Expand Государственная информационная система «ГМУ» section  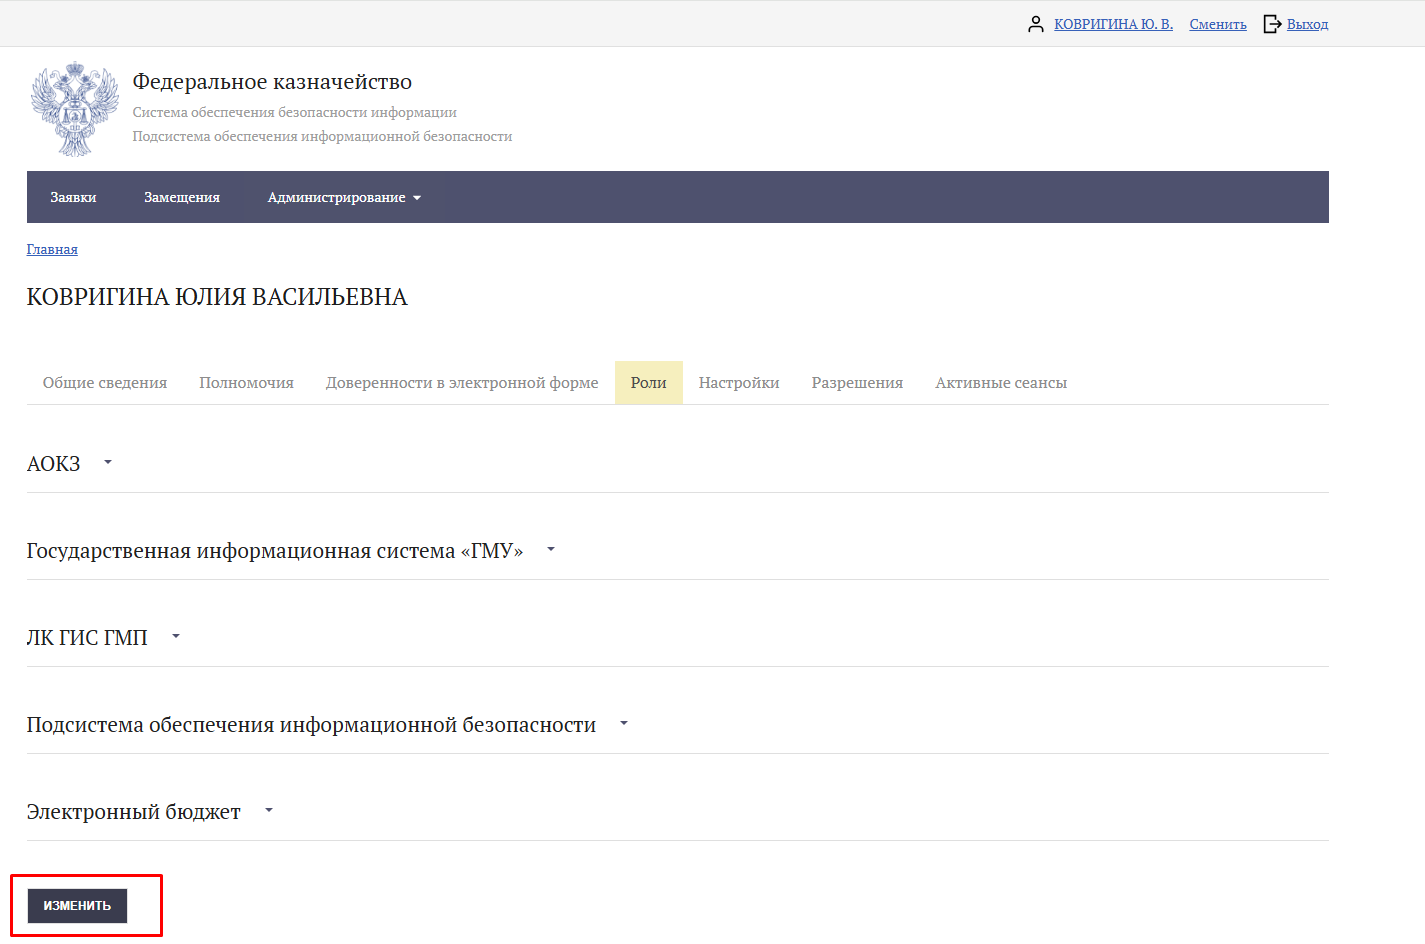point(550,550)
